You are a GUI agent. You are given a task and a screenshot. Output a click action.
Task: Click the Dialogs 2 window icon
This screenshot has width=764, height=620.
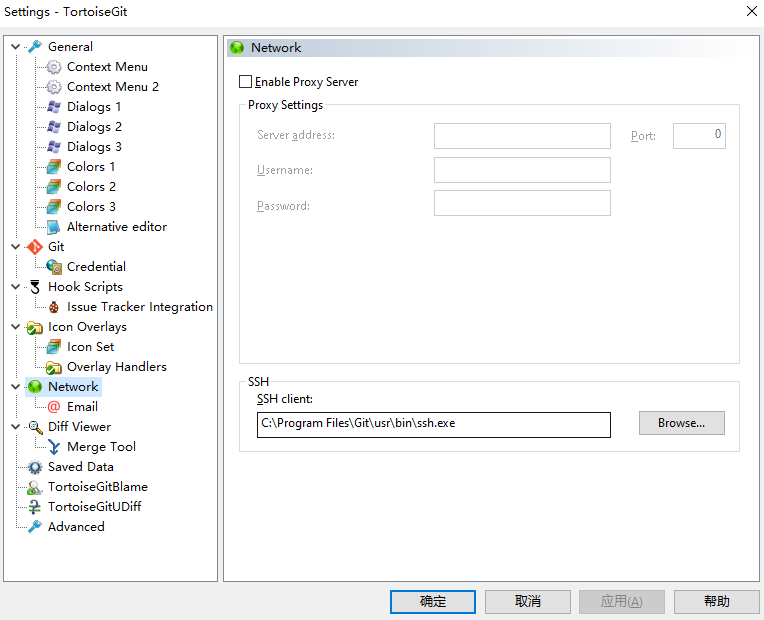click(x=54, y=127)
